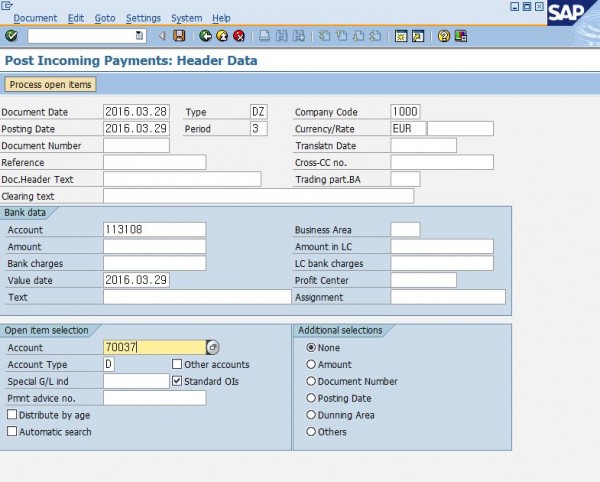Image resolution: width=600 pixels, height=482 pixels.
Task: Click the yellow Help question mark icon
Action: tap(444, 36)
